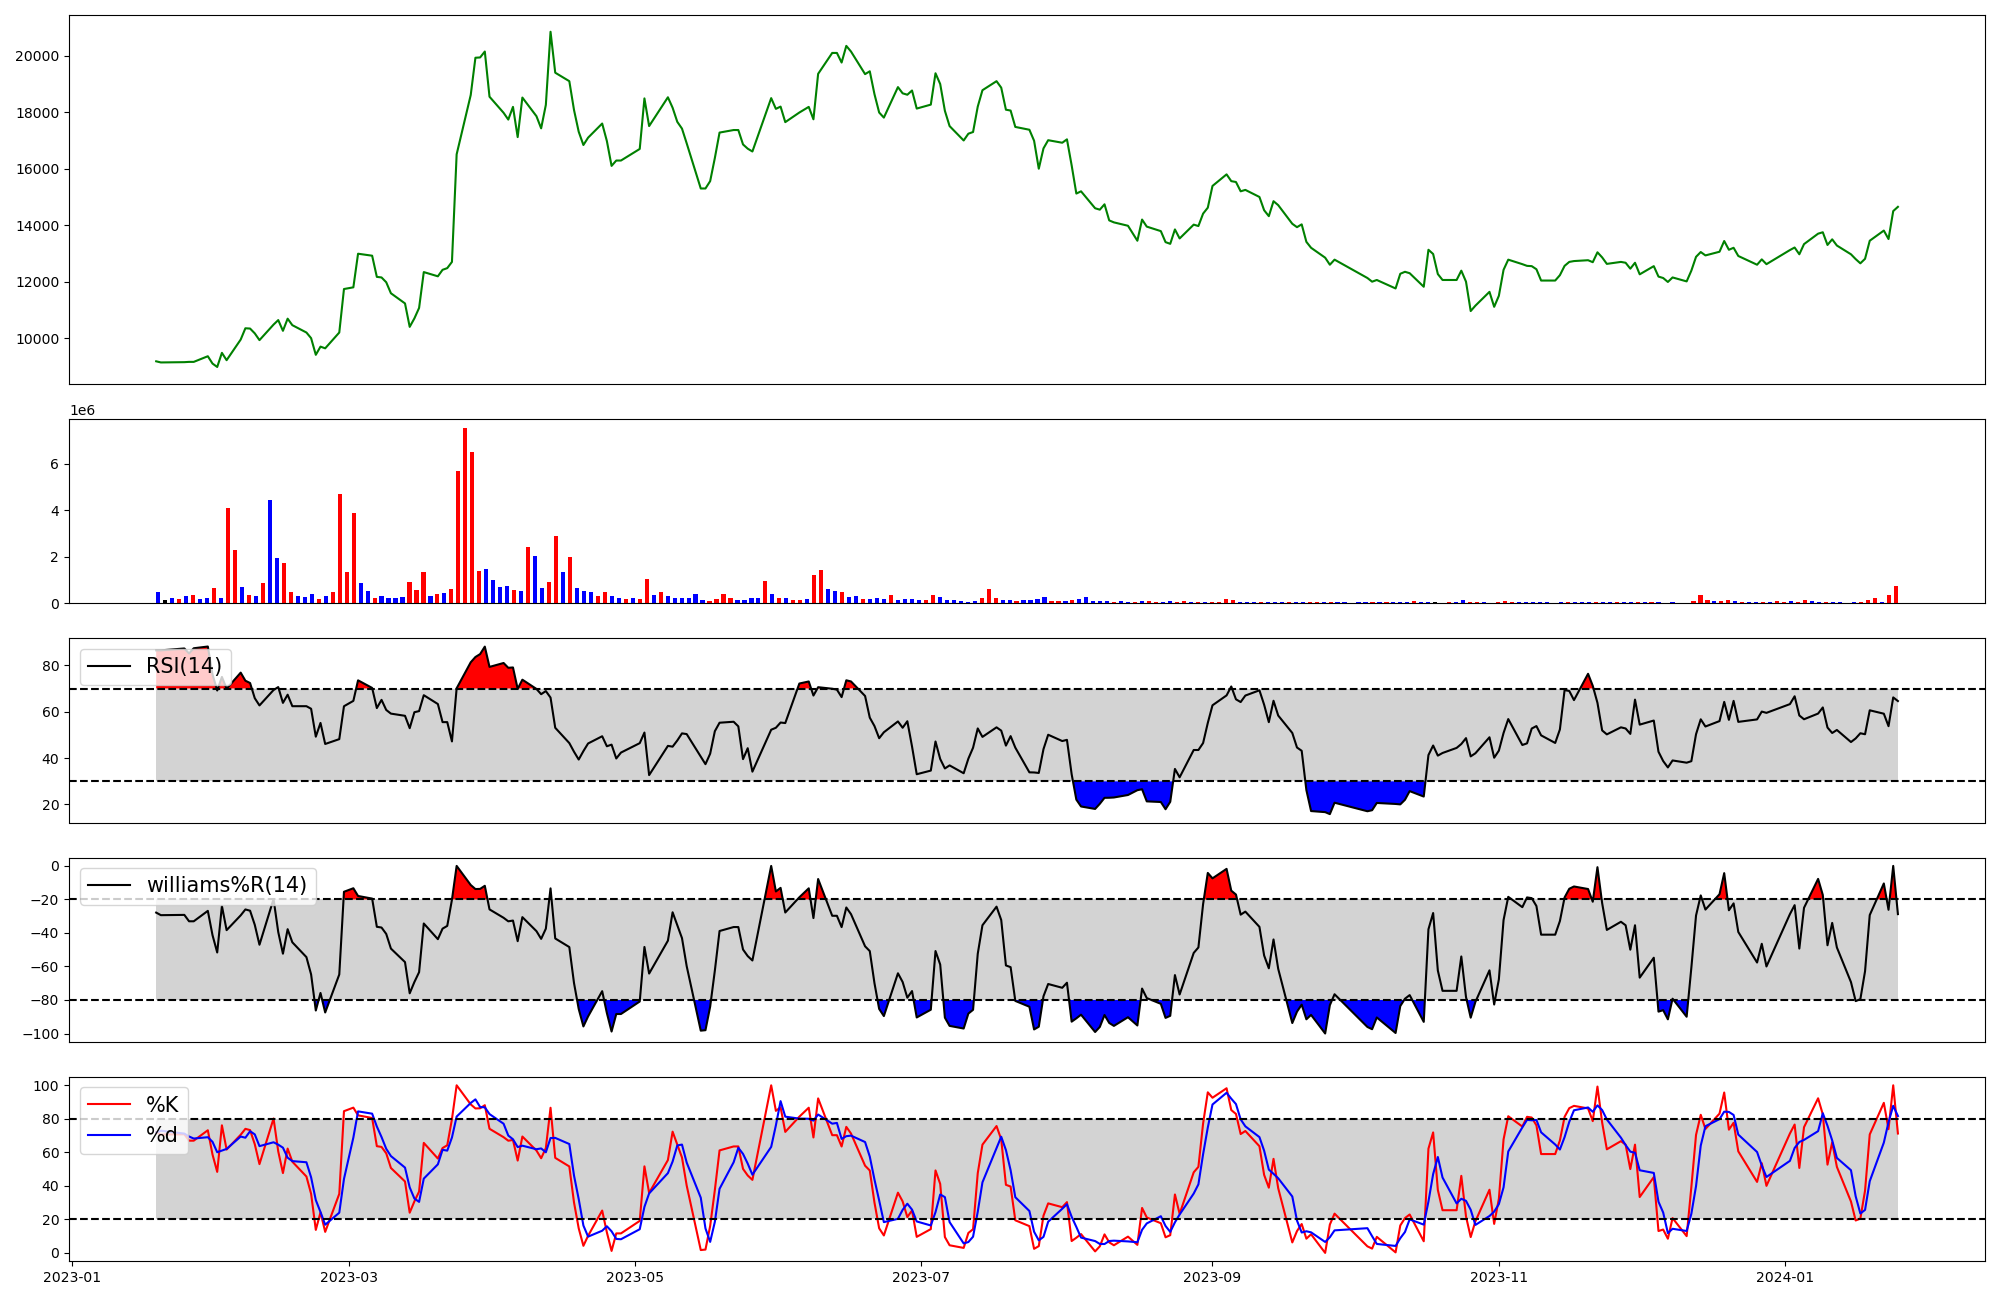Screen dimensions: 2000x1300
Task: Click the tallest blue volume bar
Action: point(270,550)
